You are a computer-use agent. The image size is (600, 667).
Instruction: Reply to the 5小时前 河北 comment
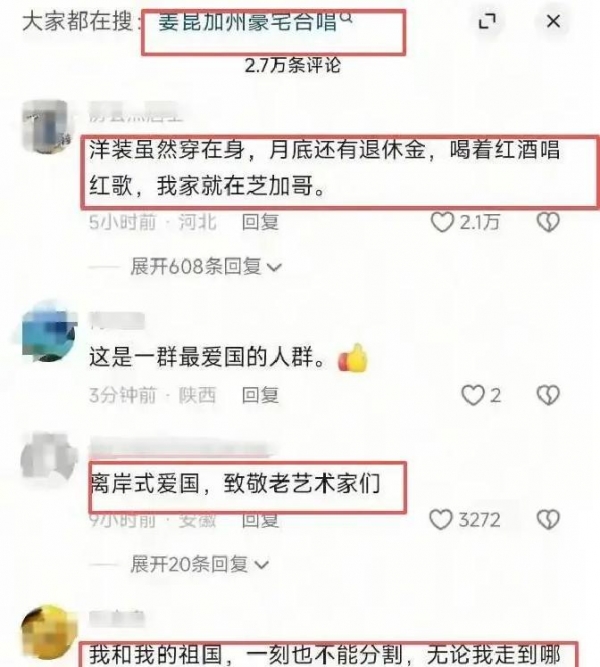260,222
